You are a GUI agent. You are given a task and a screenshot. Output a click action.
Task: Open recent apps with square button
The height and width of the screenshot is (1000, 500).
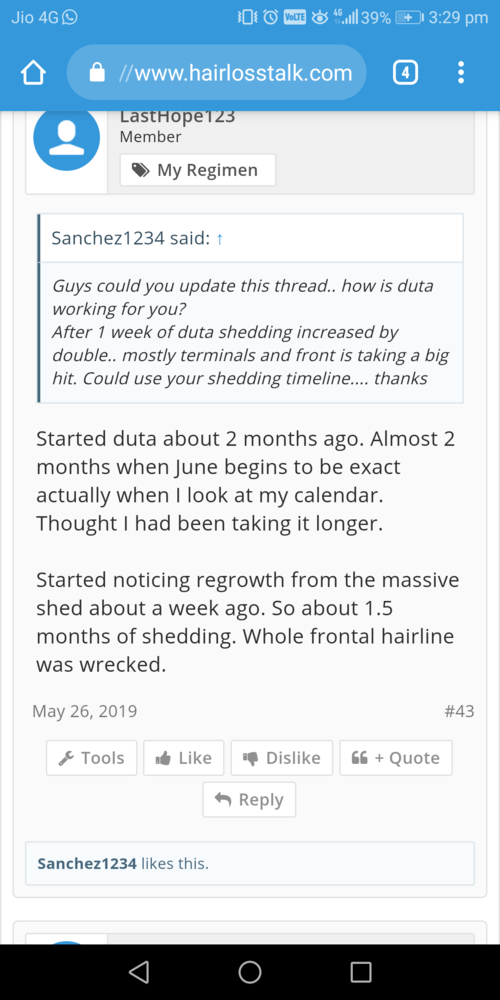(361, 971)
